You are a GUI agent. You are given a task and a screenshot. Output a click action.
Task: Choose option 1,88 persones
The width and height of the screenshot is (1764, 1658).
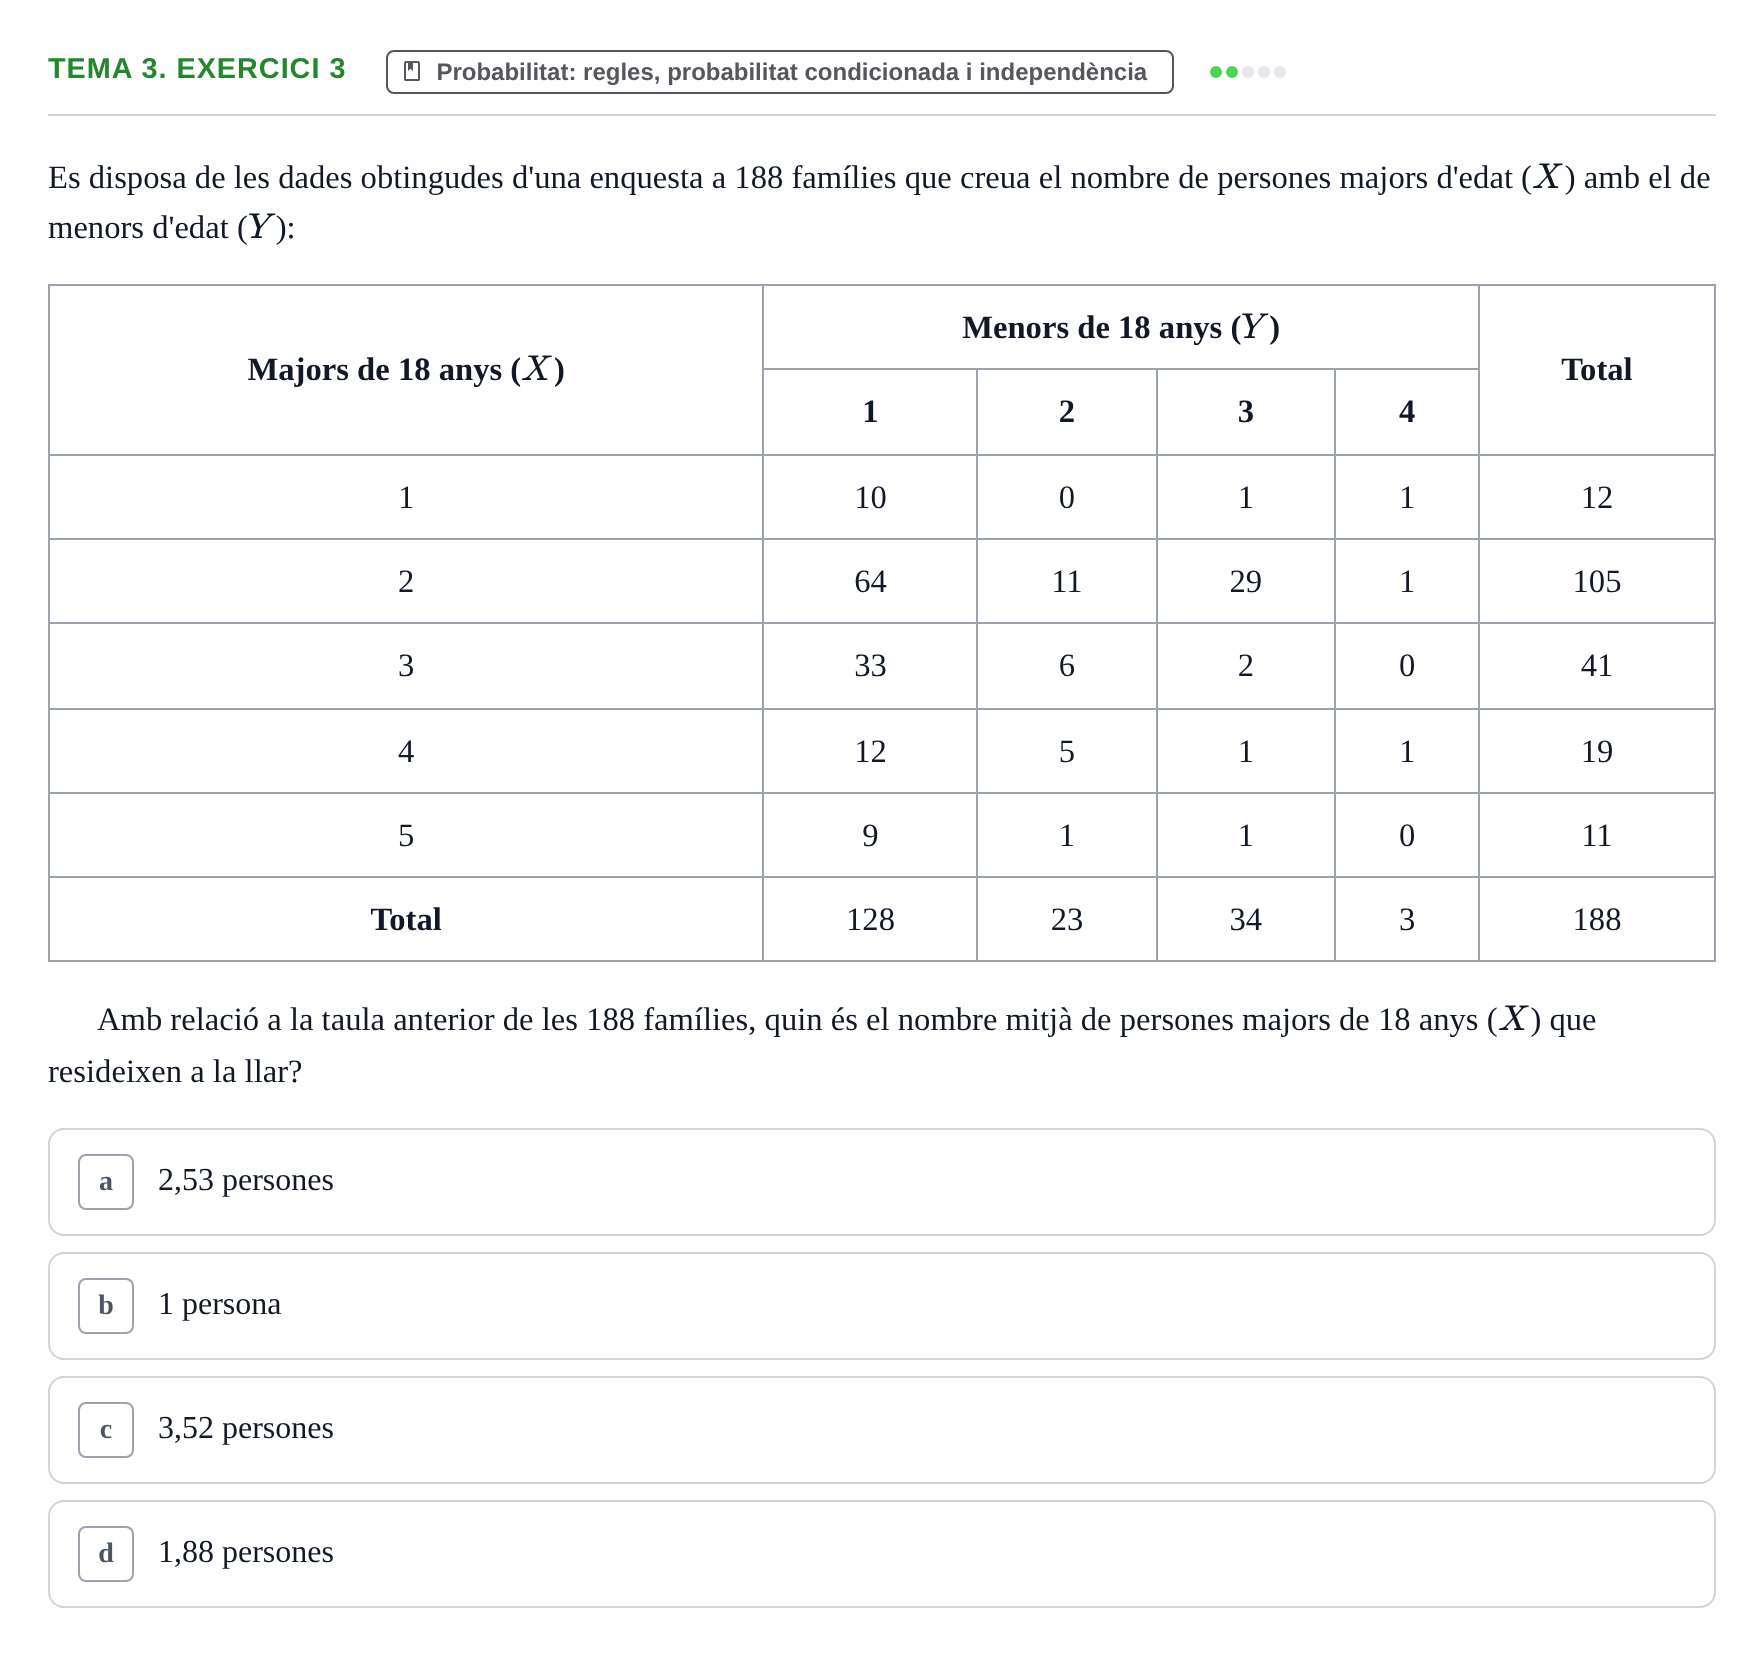tap(882, 1554)
